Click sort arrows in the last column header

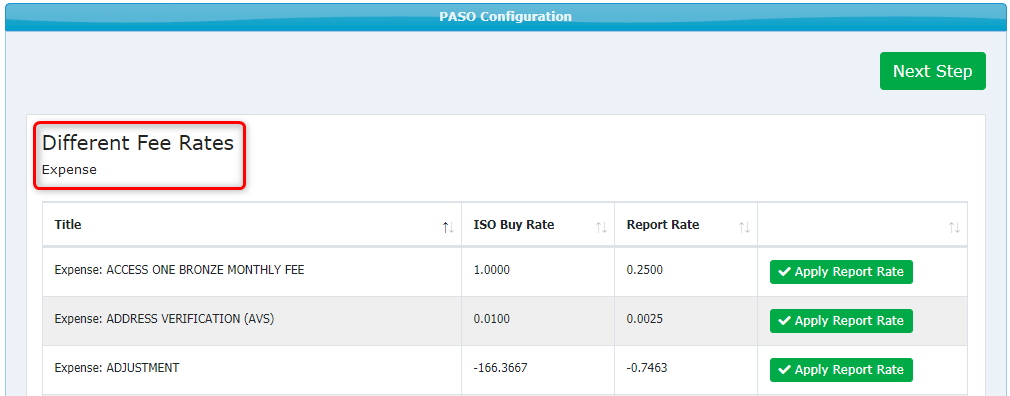(x=954, y=227)
